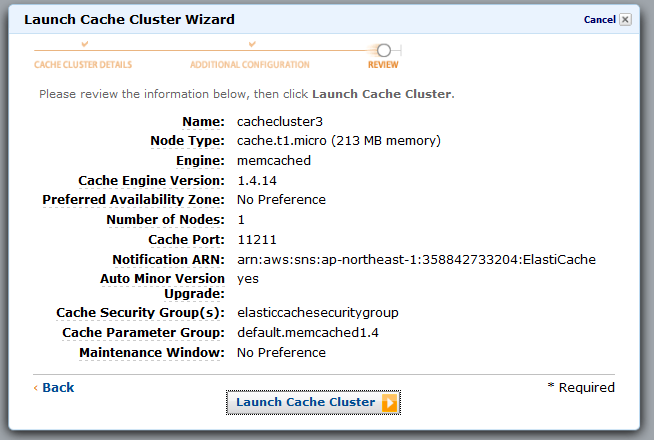Click the Launch Cache Cluster Wizard title

pos(129,20)
